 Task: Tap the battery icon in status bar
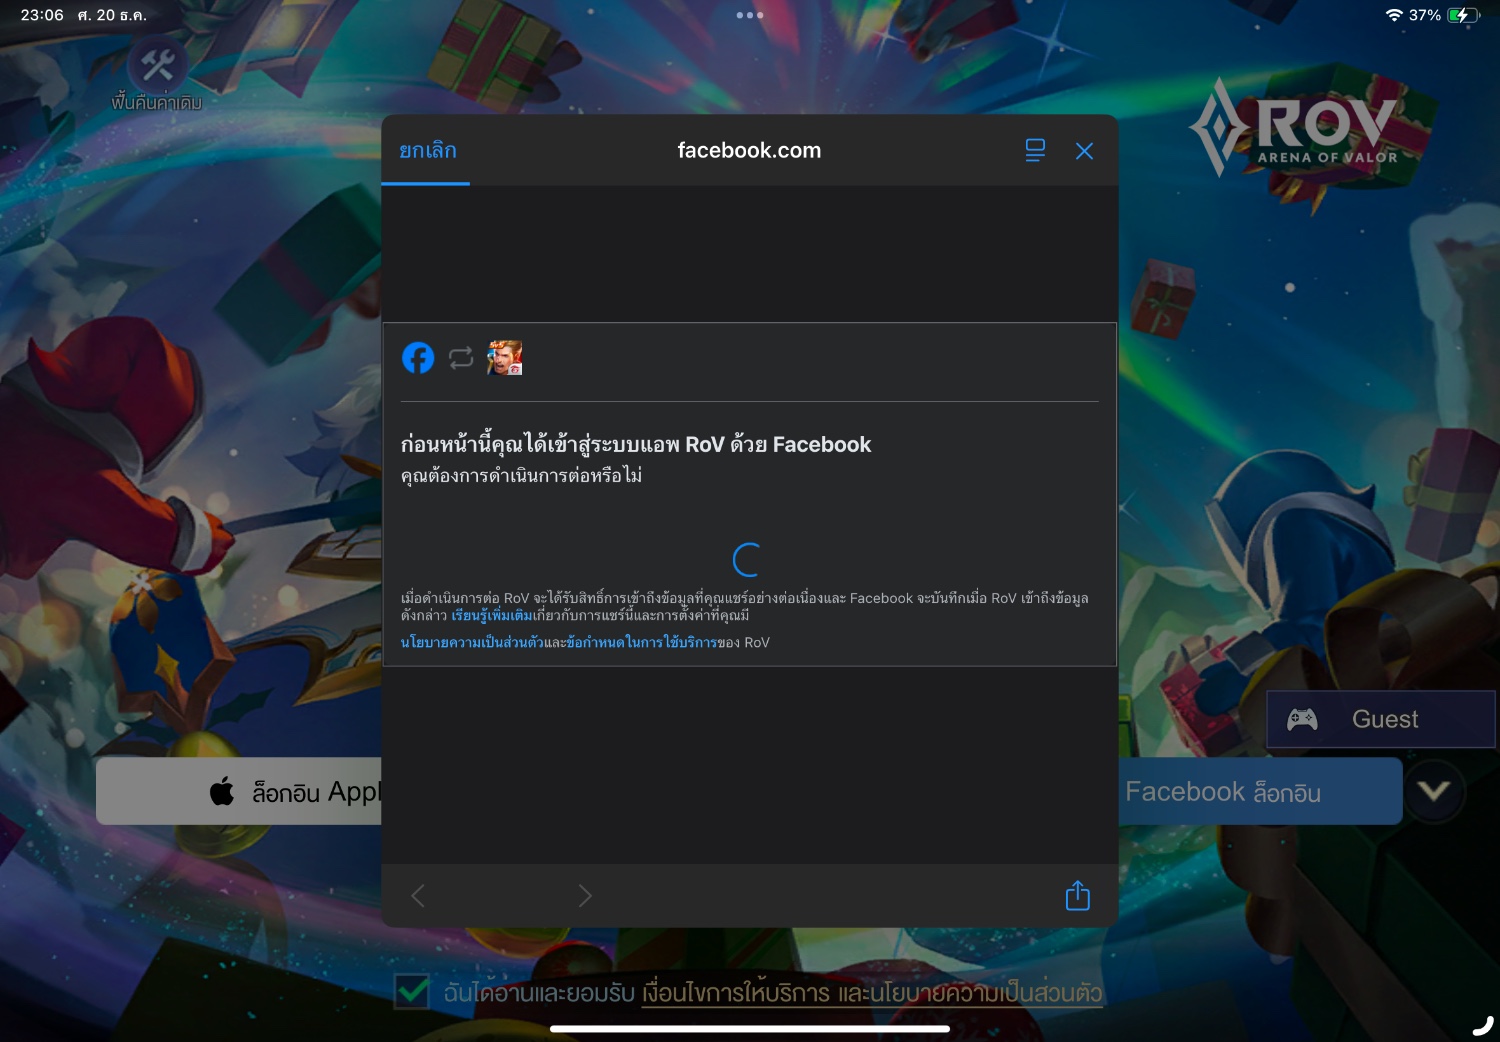(1463, 15)
